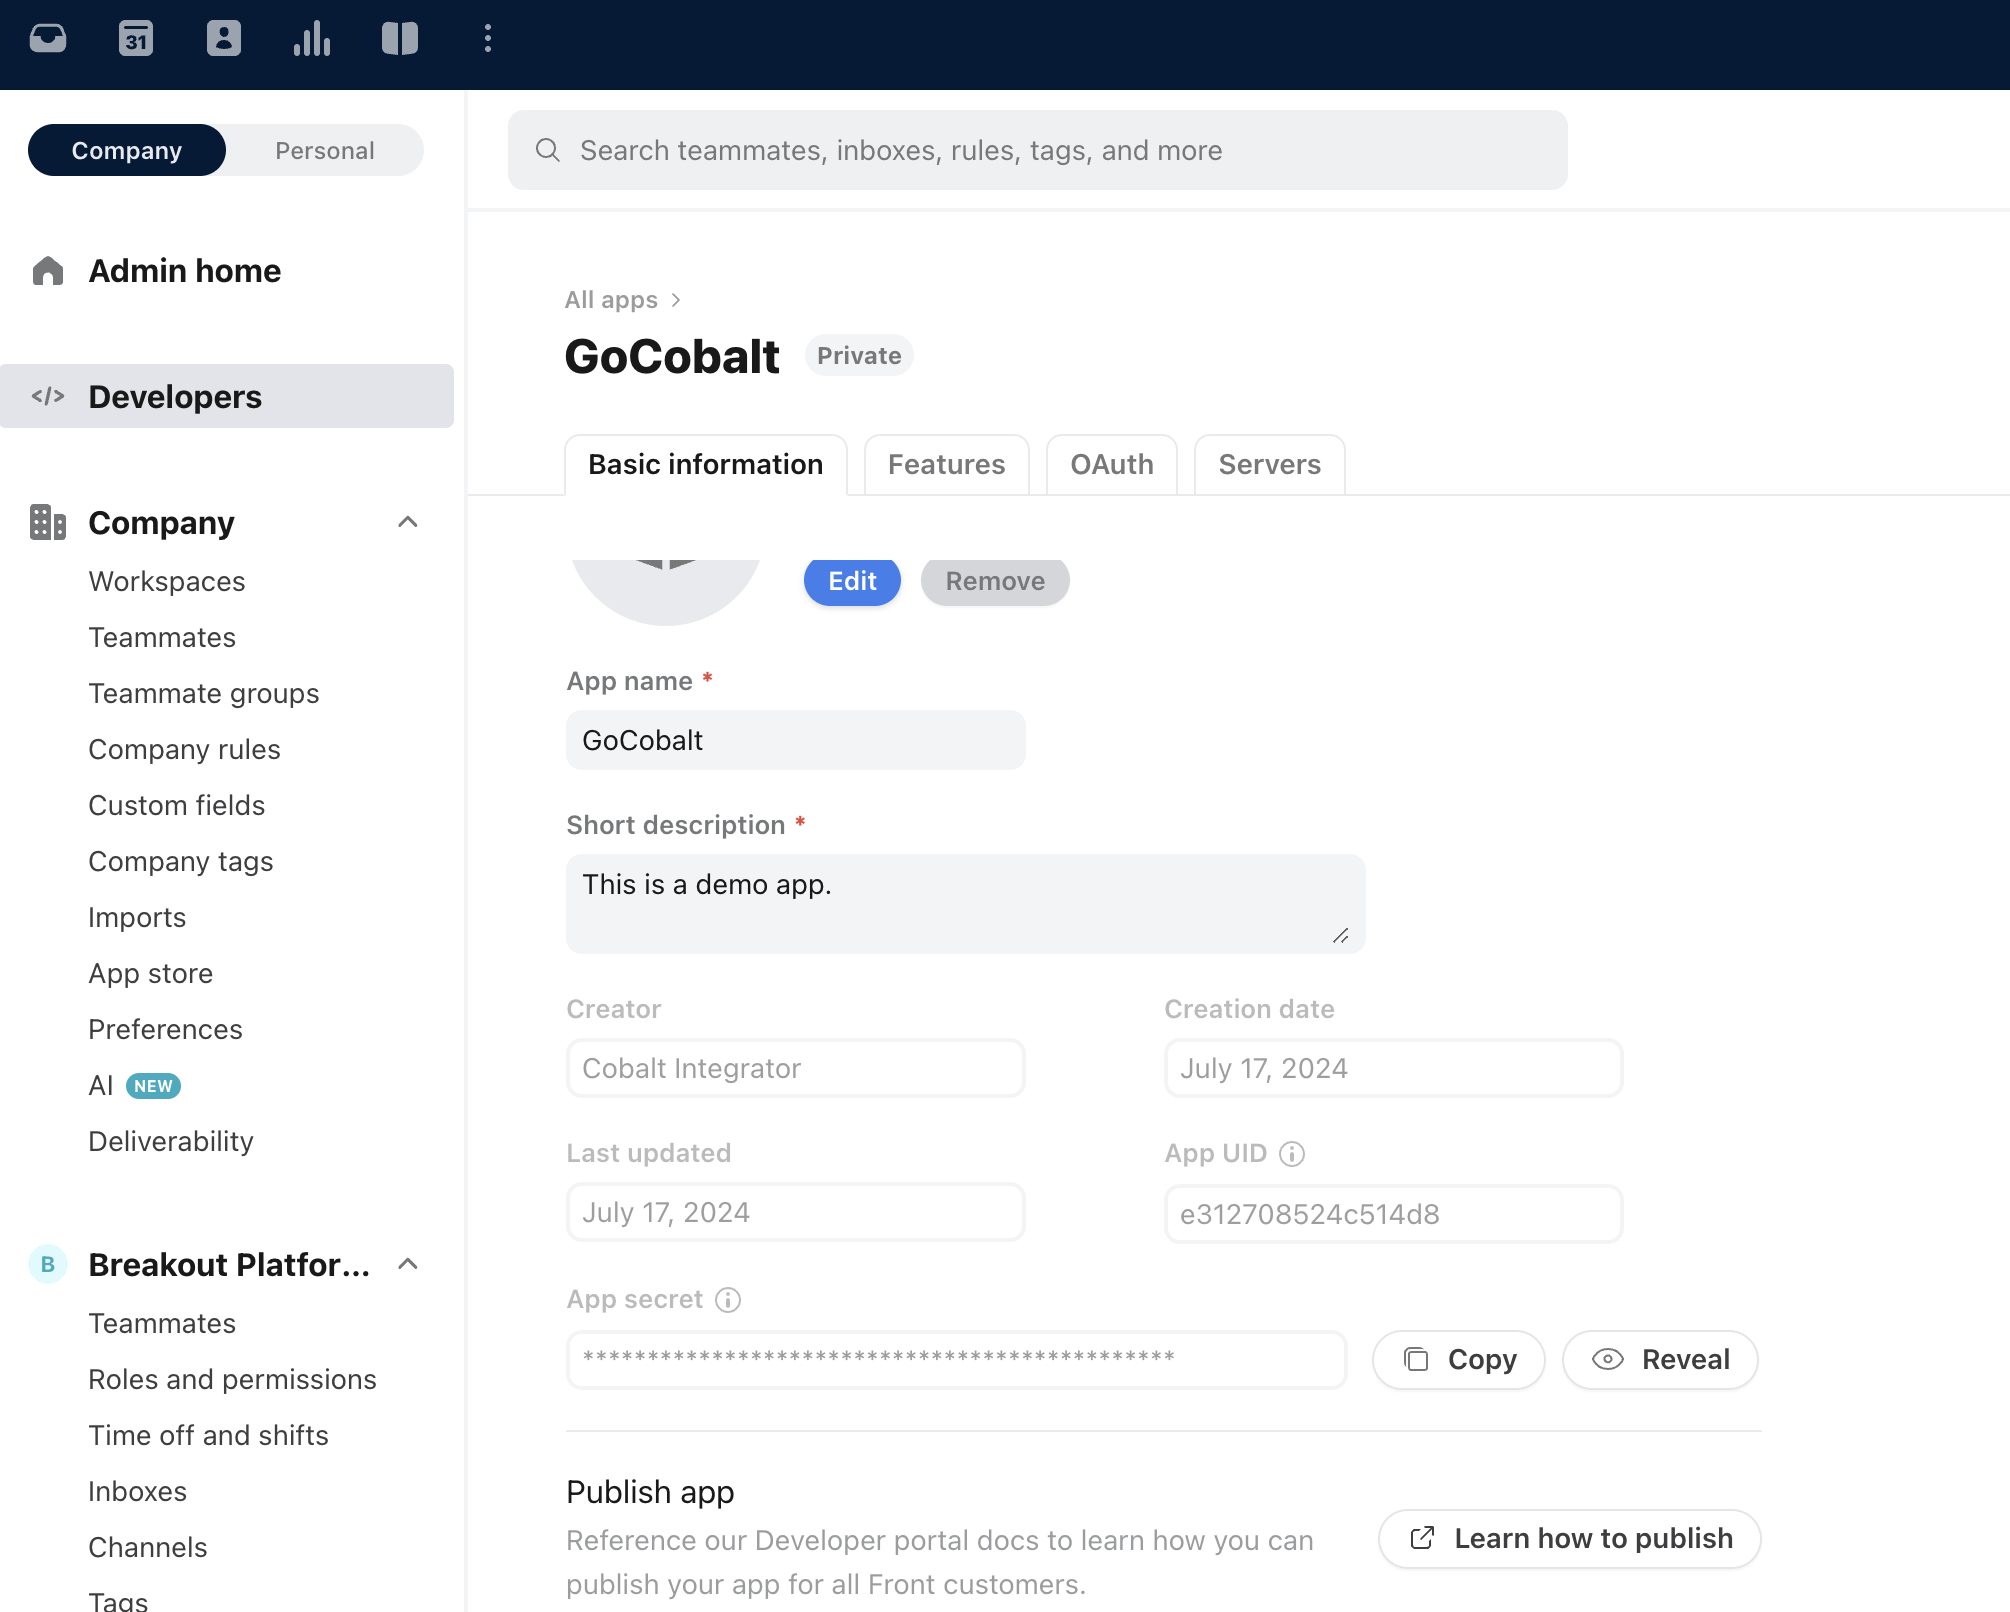Viewport: 2010px width, 1612px height.
Task: Open the analytics bar chart icon
Action: (x=312, y=39)
